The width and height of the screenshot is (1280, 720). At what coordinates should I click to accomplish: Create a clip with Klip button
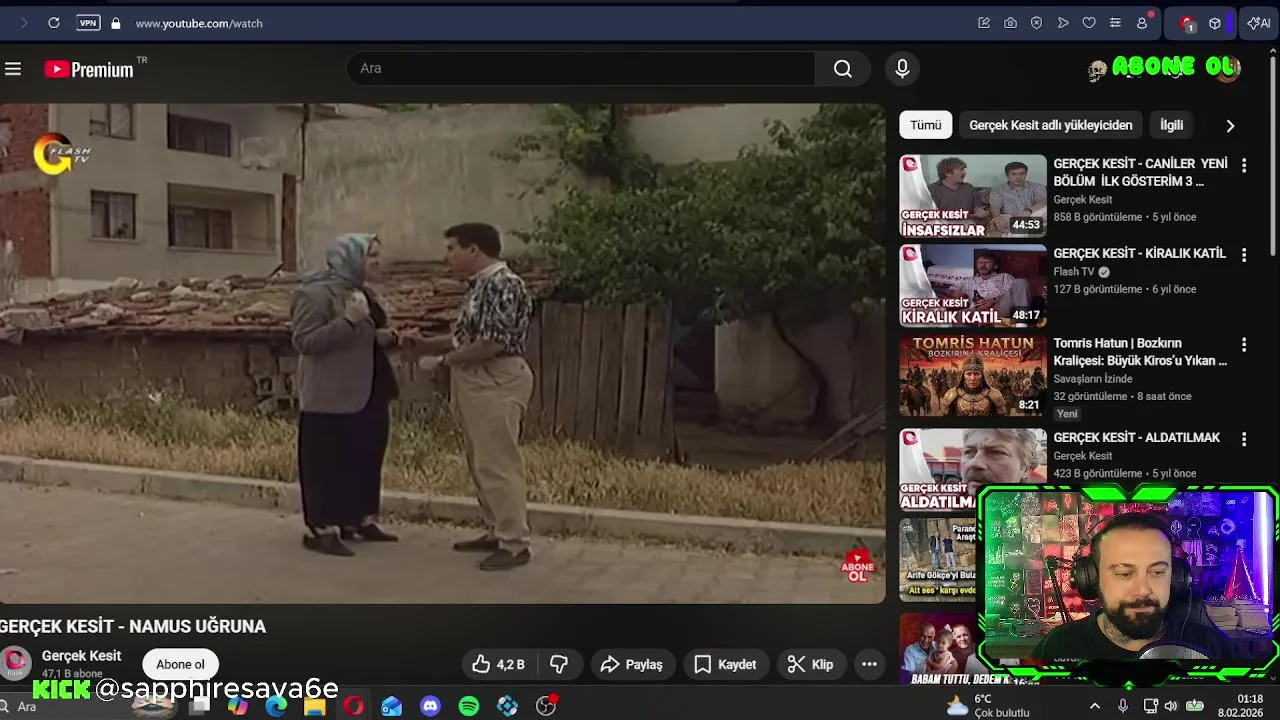(x=810, y=664)
